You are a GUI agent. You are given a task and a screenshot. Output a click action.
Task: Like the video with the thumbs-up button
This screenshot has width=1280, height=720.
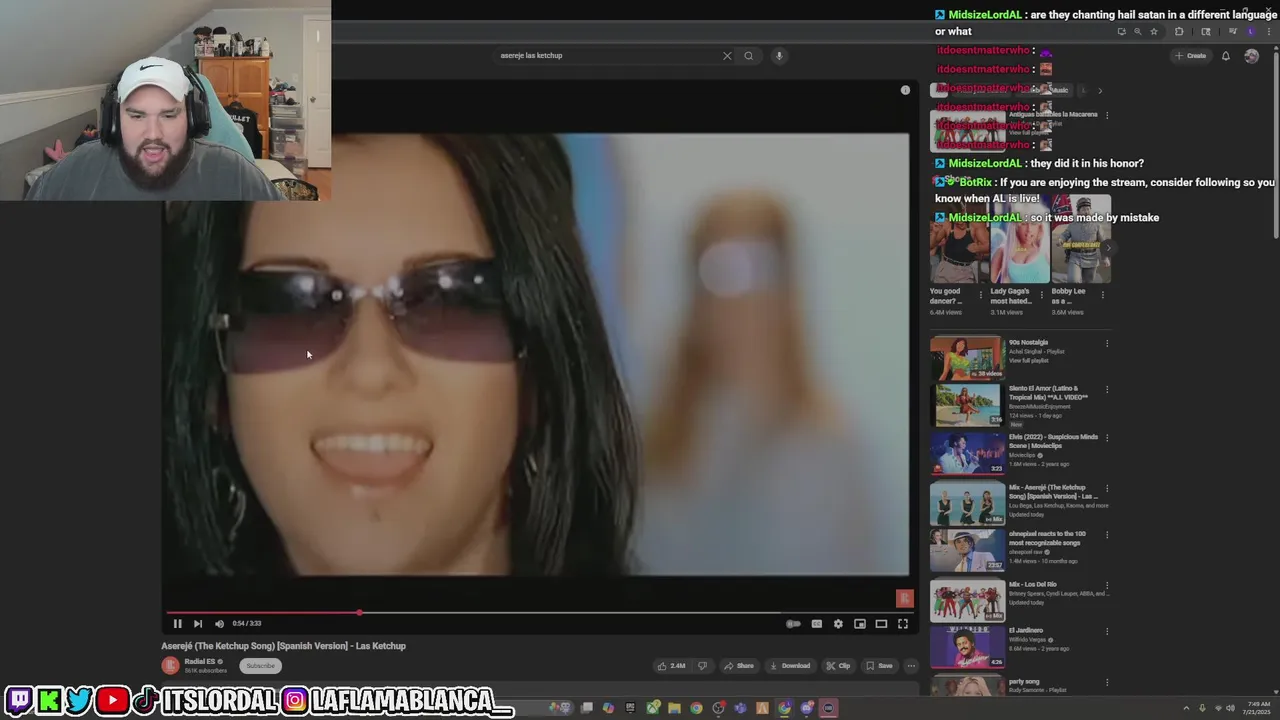tap(671, 666)
